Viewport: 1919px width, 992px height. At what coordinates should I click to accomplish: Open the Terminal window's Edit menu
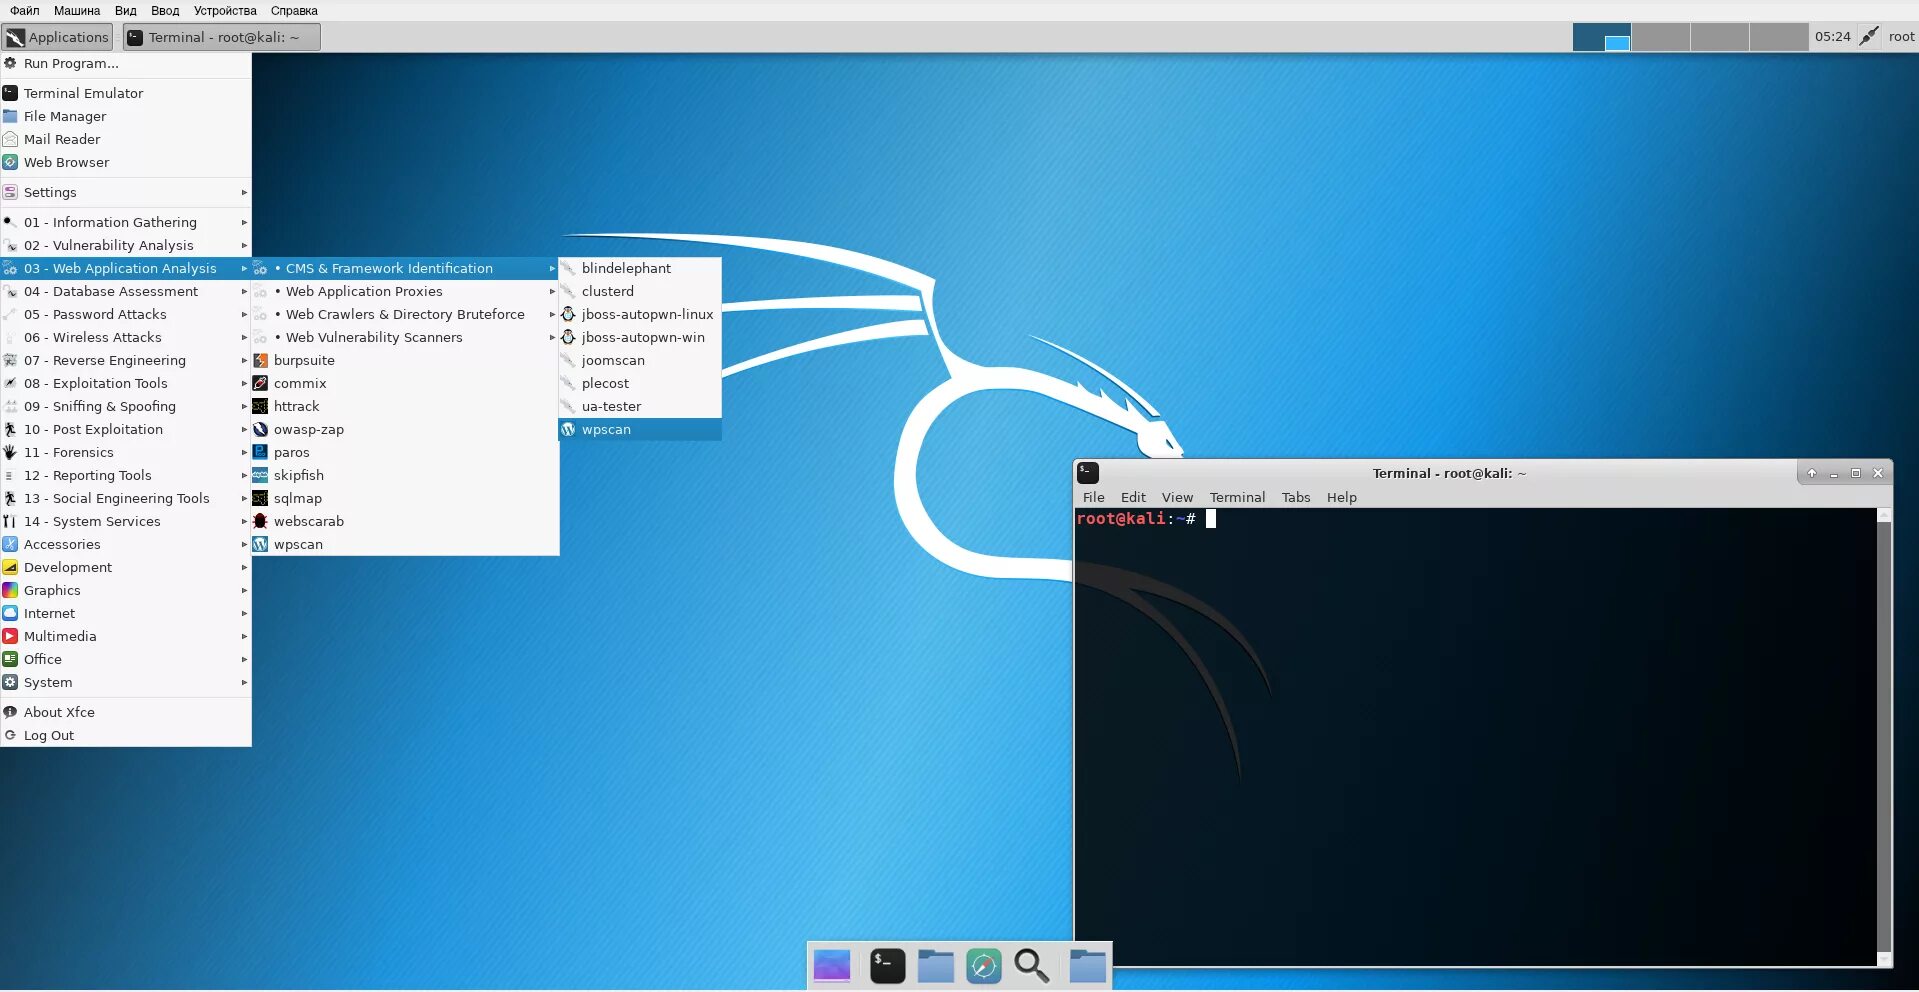click(x=1133, y=497)
